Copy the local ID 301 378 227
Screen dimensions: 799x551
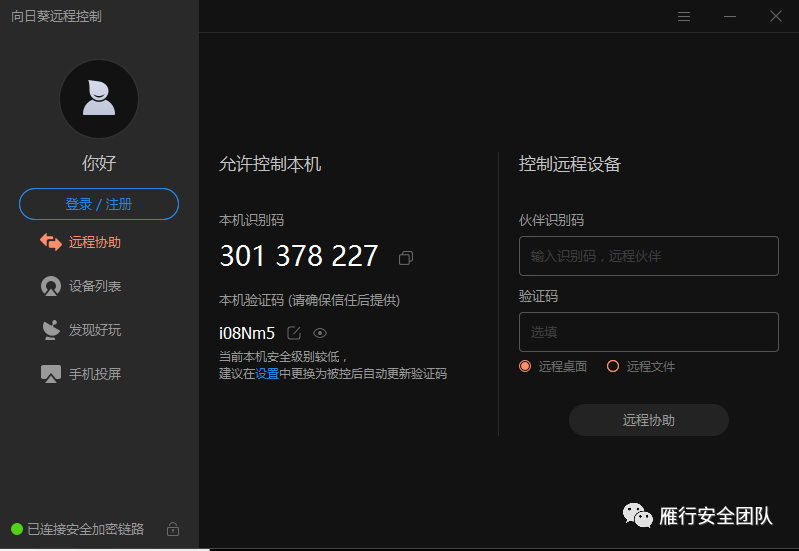[406, 258]
